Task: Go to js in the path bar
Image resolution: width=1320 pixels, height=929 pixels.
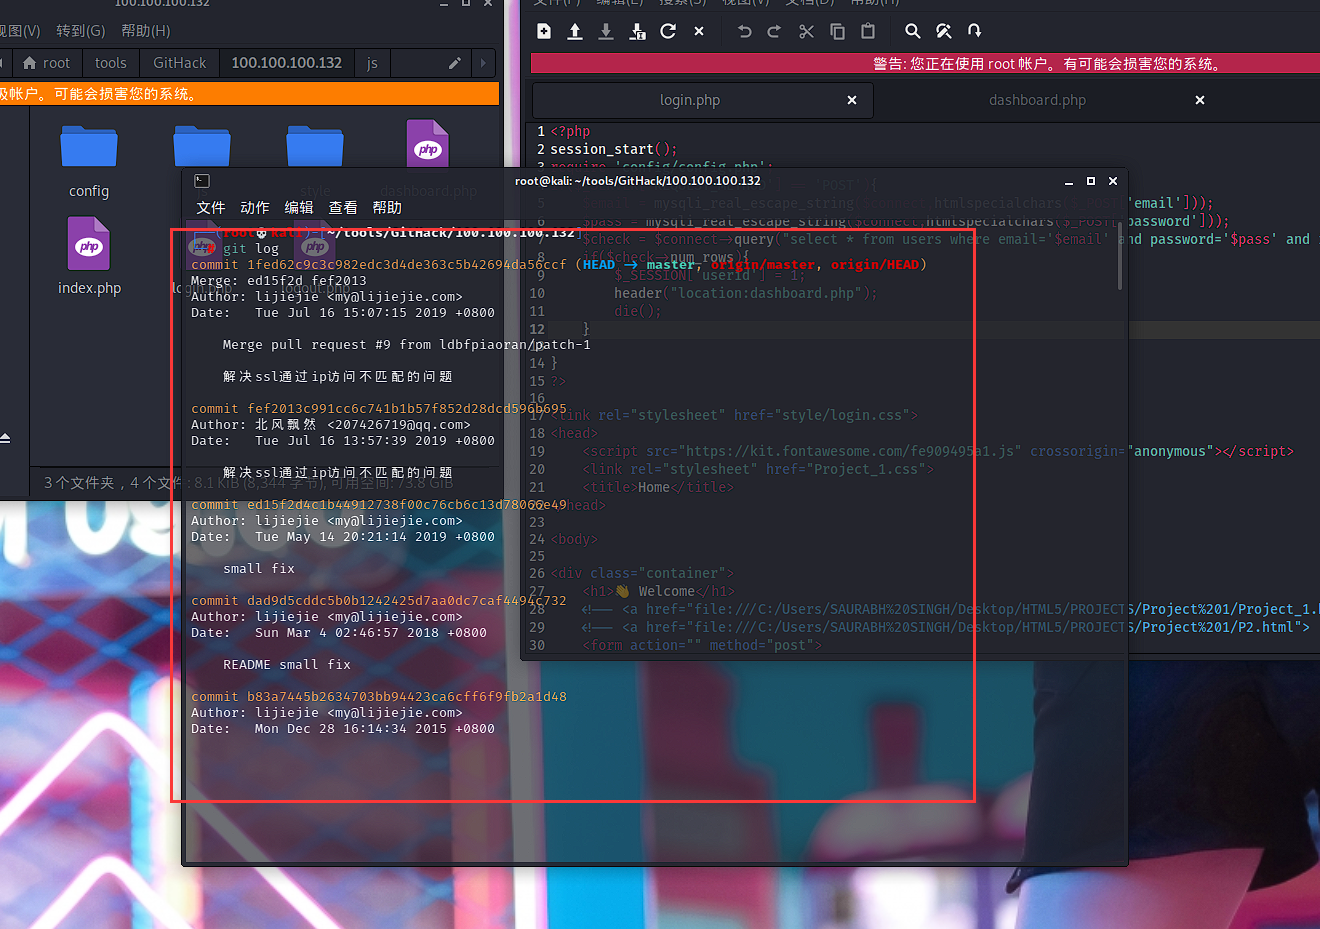Action: pyautogui.click(x=372, y=63)
